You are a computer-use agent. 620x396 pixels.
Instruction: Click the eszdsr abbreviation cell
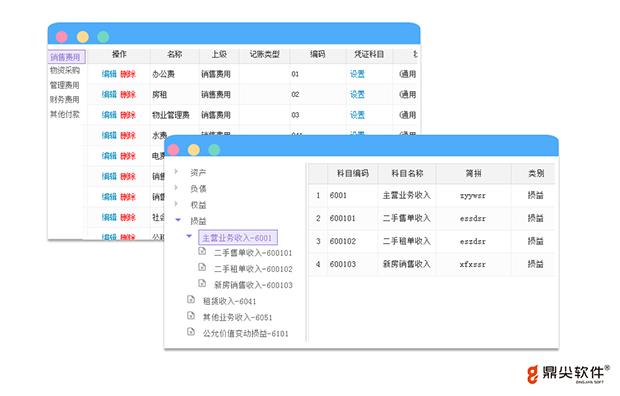click(473, 242)
